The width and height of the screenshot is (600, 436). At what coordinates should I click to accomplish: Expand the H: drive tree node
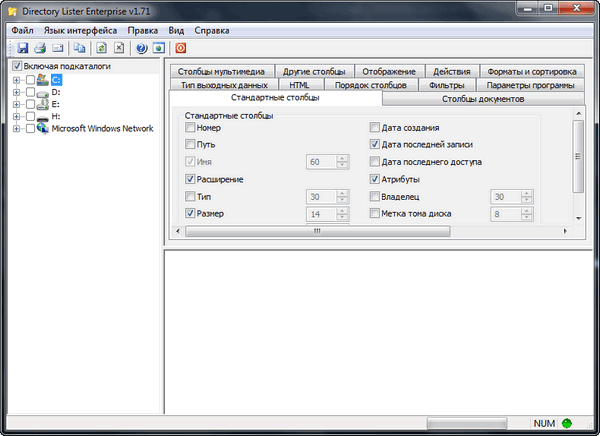[x=16, y=116]
